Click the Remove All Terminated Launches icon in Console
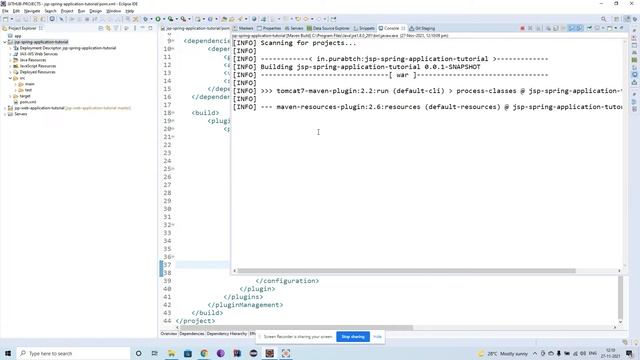This screenshot has width=640, height=360. tap(538, 28)
